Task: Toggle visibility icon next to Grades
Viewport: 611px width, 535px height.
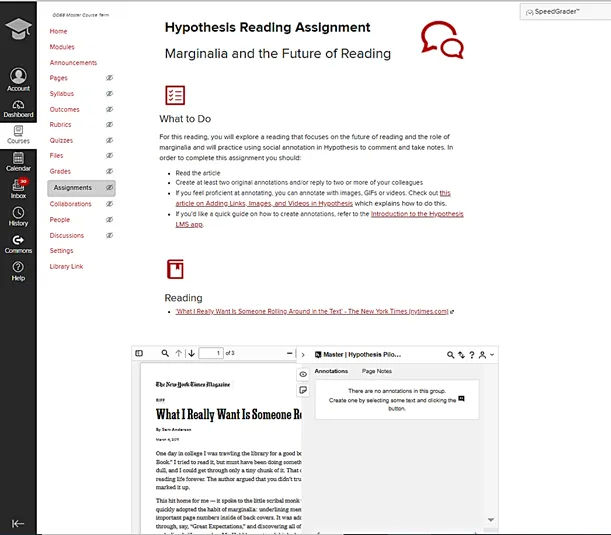Action: 109,171
